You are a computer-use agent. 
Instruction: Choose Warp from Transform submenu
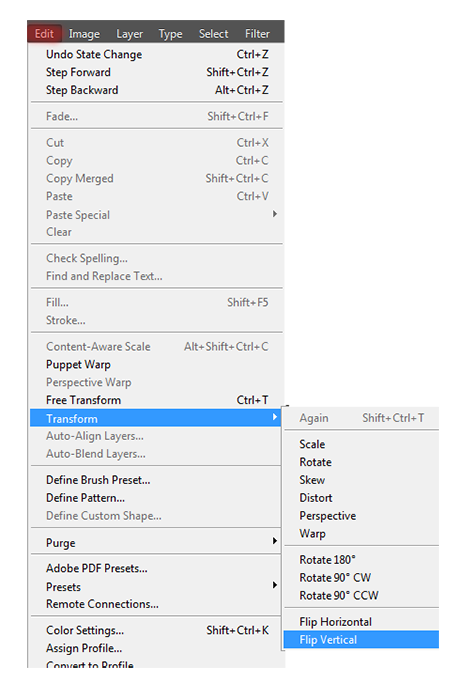click(361, 533)
